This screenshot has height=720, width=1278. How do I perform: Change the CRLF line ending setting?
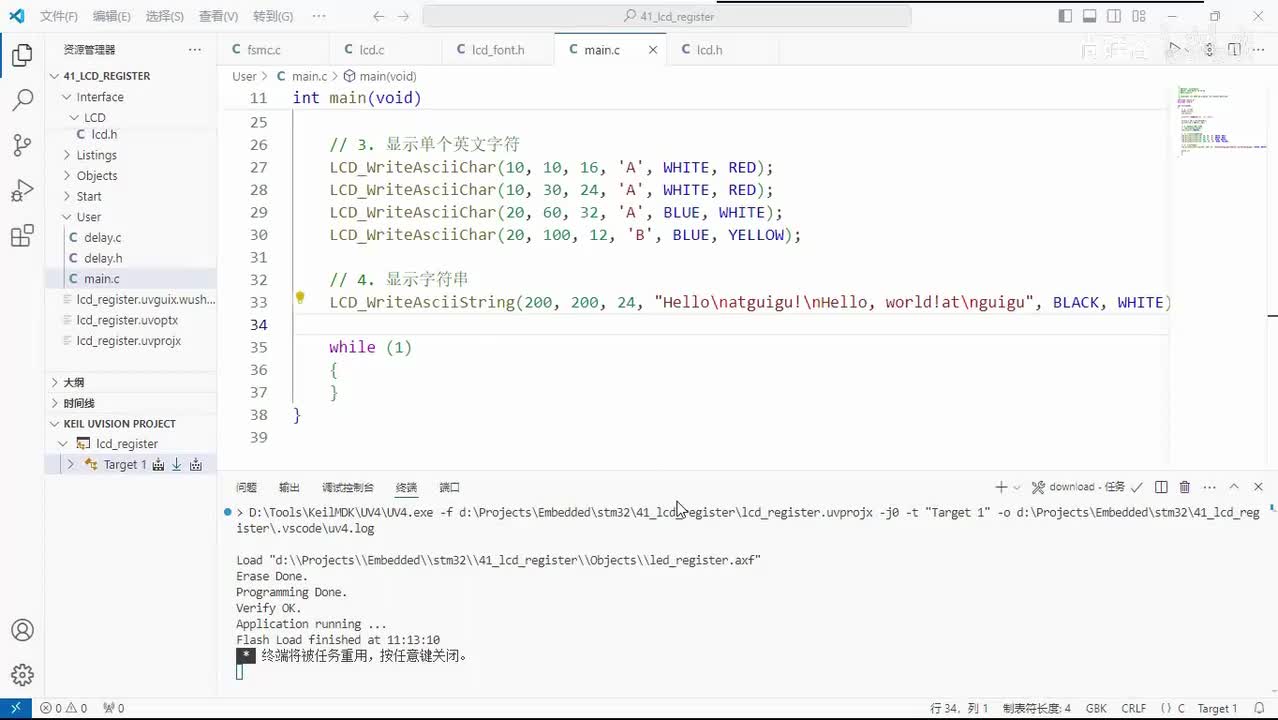coord(1134,708)
